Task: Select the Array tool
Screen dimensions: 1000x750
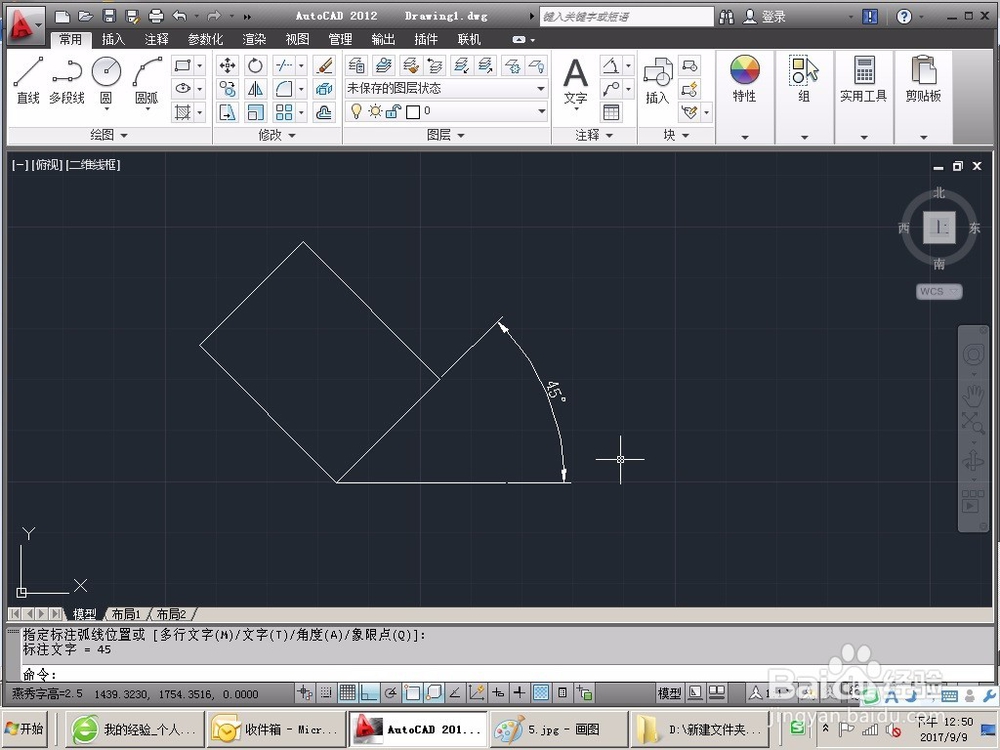Action: (284, 112)
